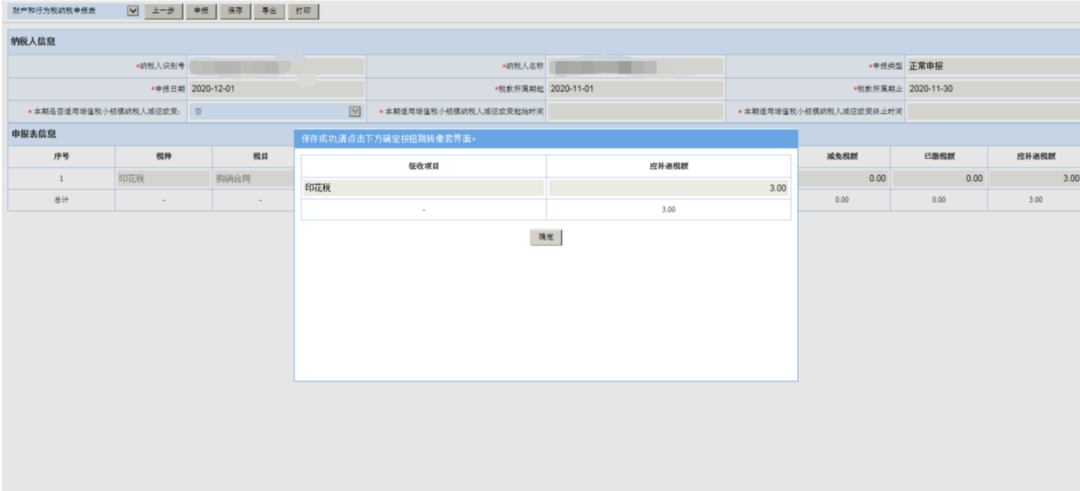Click the 总计 row label
This screenshot has height=491, width=1080.
point(61,200)
